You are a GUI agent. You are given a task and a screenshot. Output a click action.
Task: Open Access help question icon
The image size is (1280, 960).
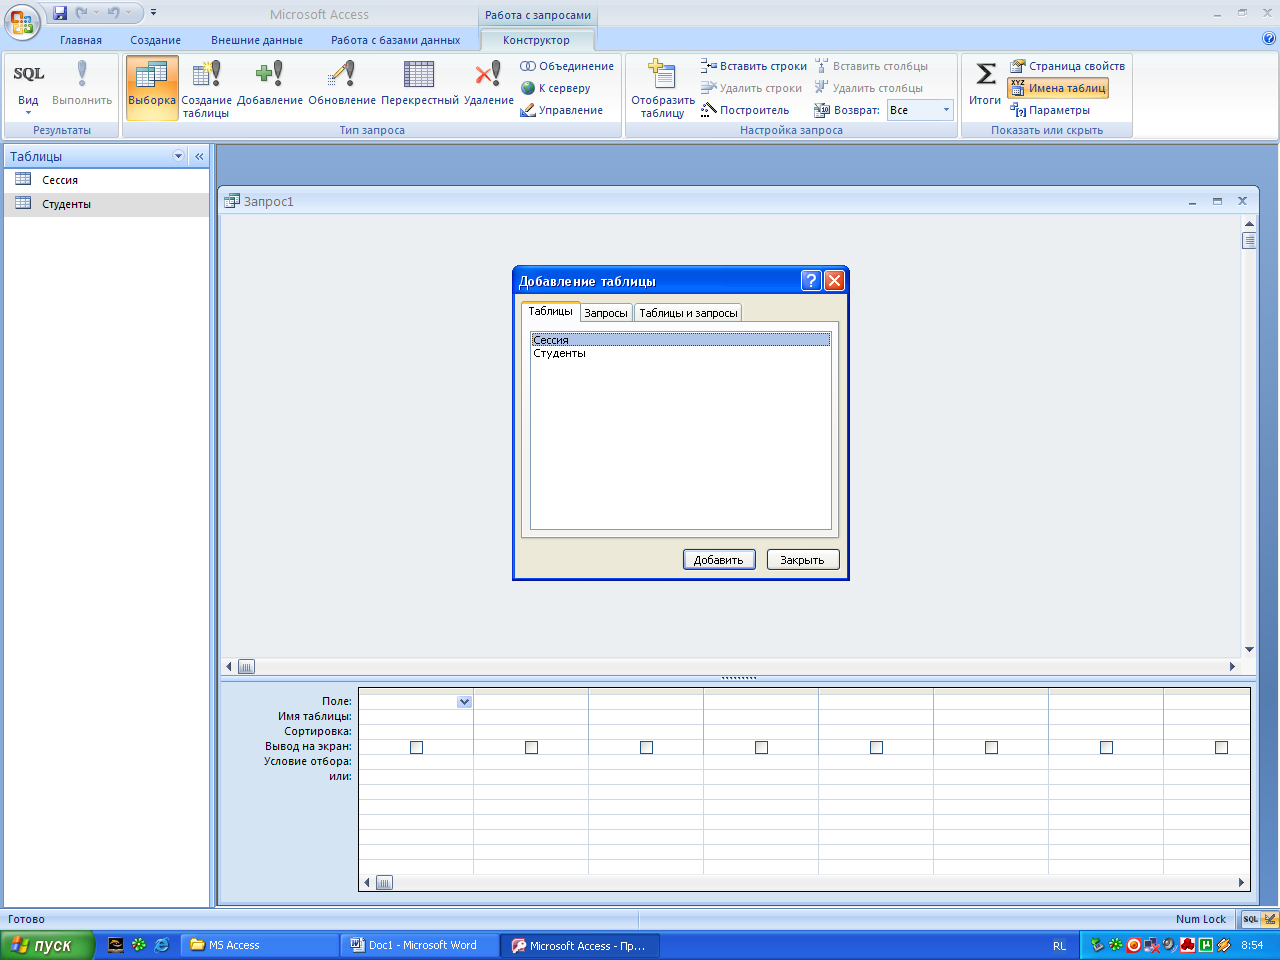(1269, 39)
